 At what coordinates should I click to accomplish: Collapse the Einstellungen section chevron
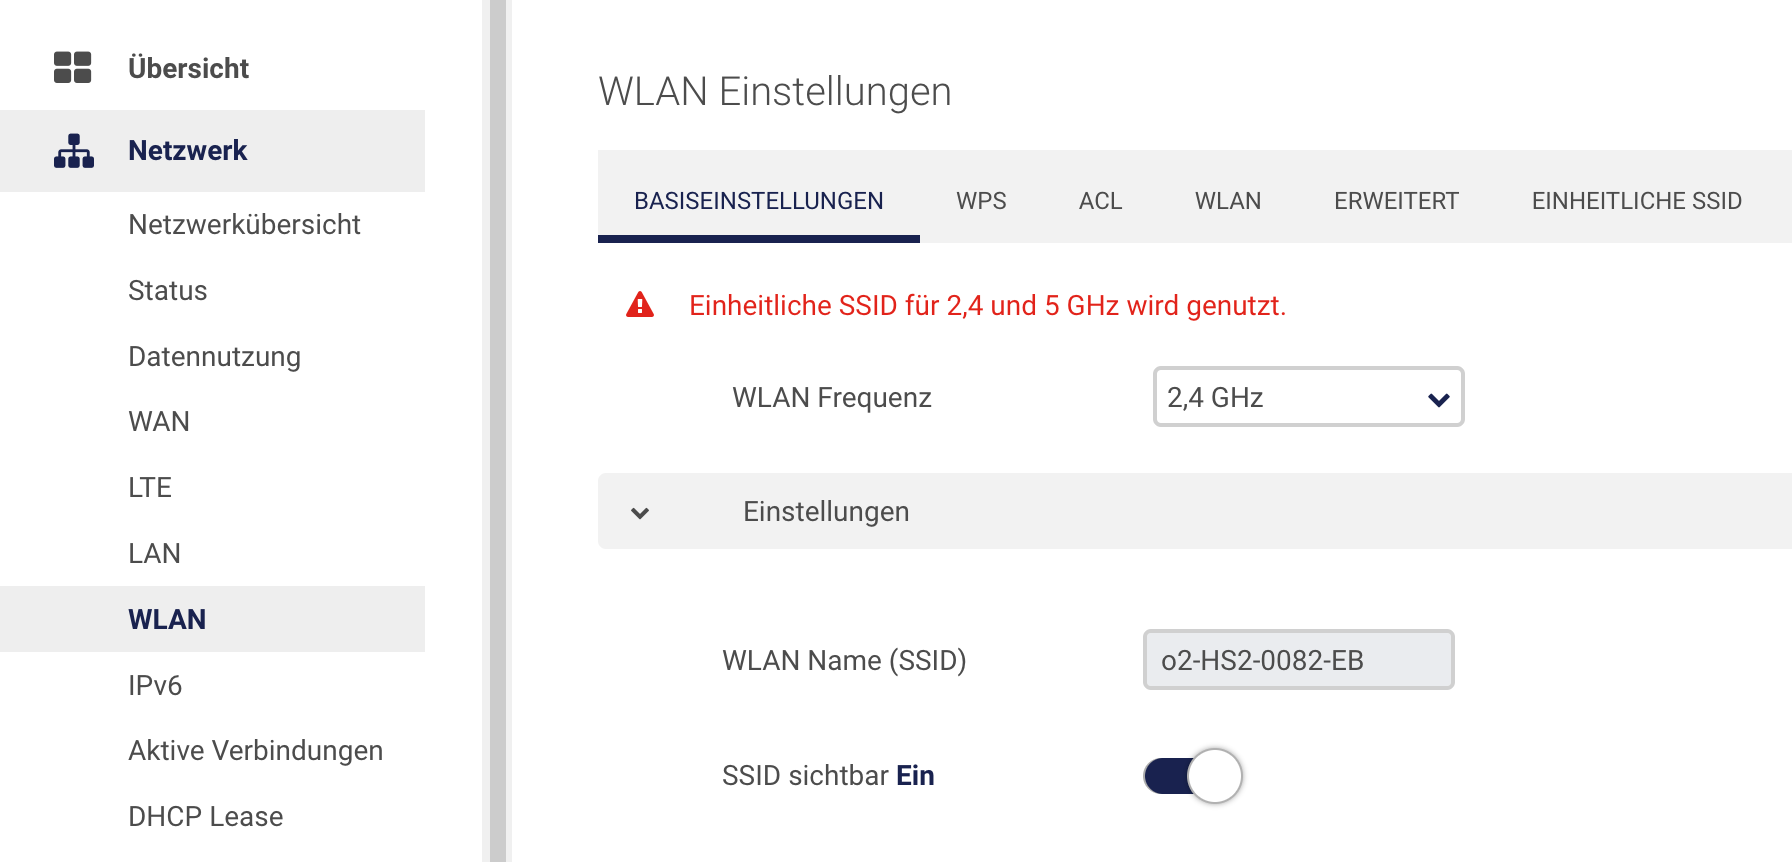click(x=640, y=513)
